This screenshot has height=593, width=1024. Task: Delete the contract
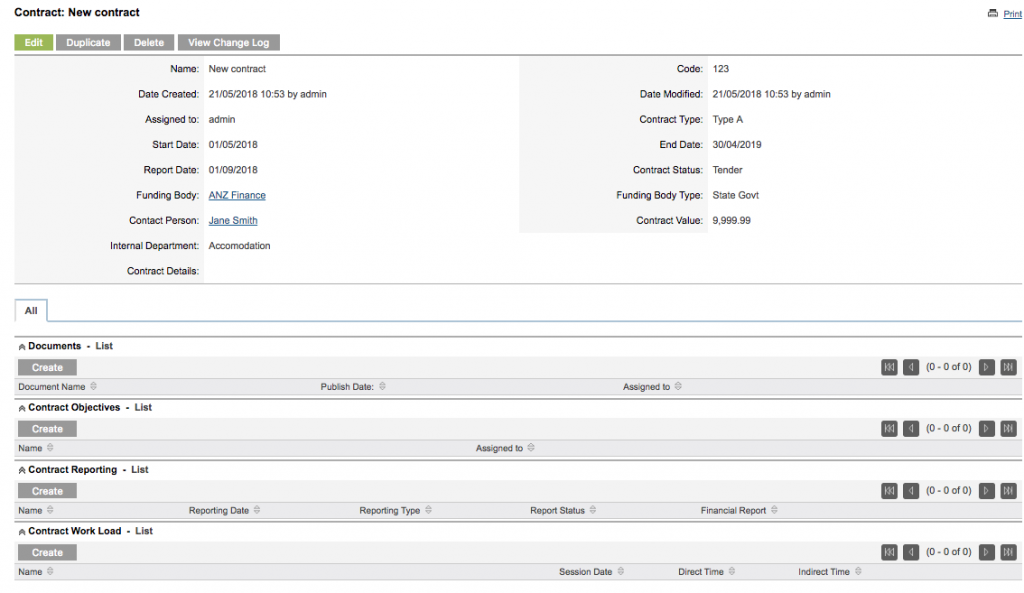(149, 42)
